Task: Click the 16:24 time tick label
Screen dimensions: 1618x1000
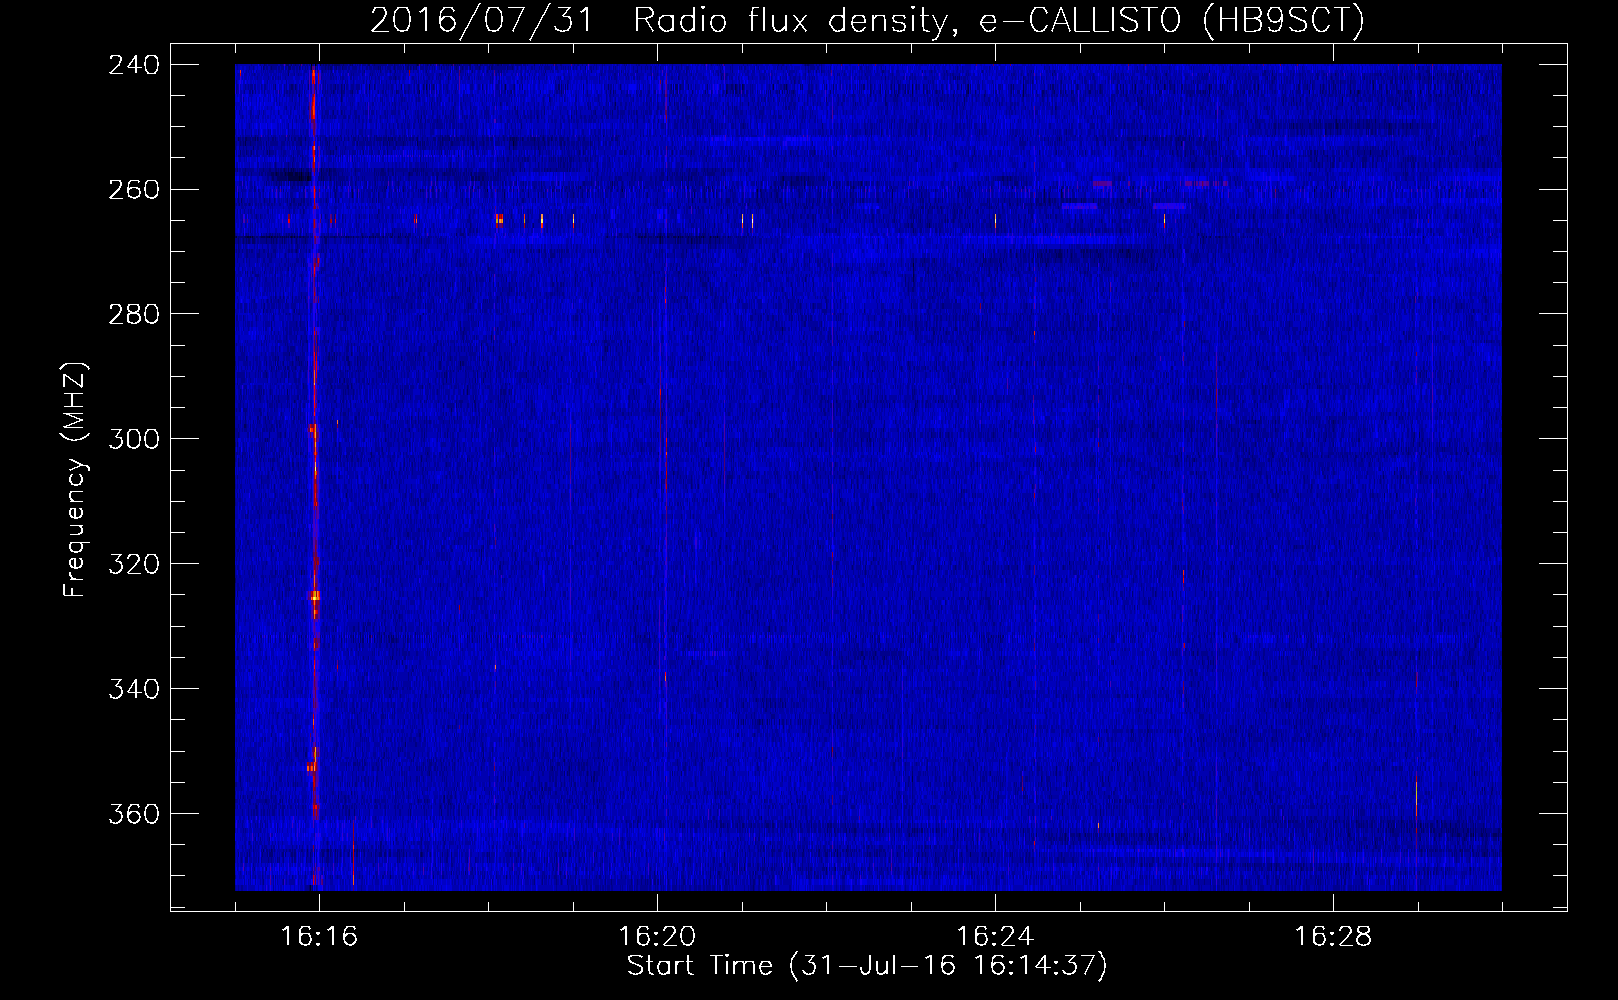Action: coord(995,937)
